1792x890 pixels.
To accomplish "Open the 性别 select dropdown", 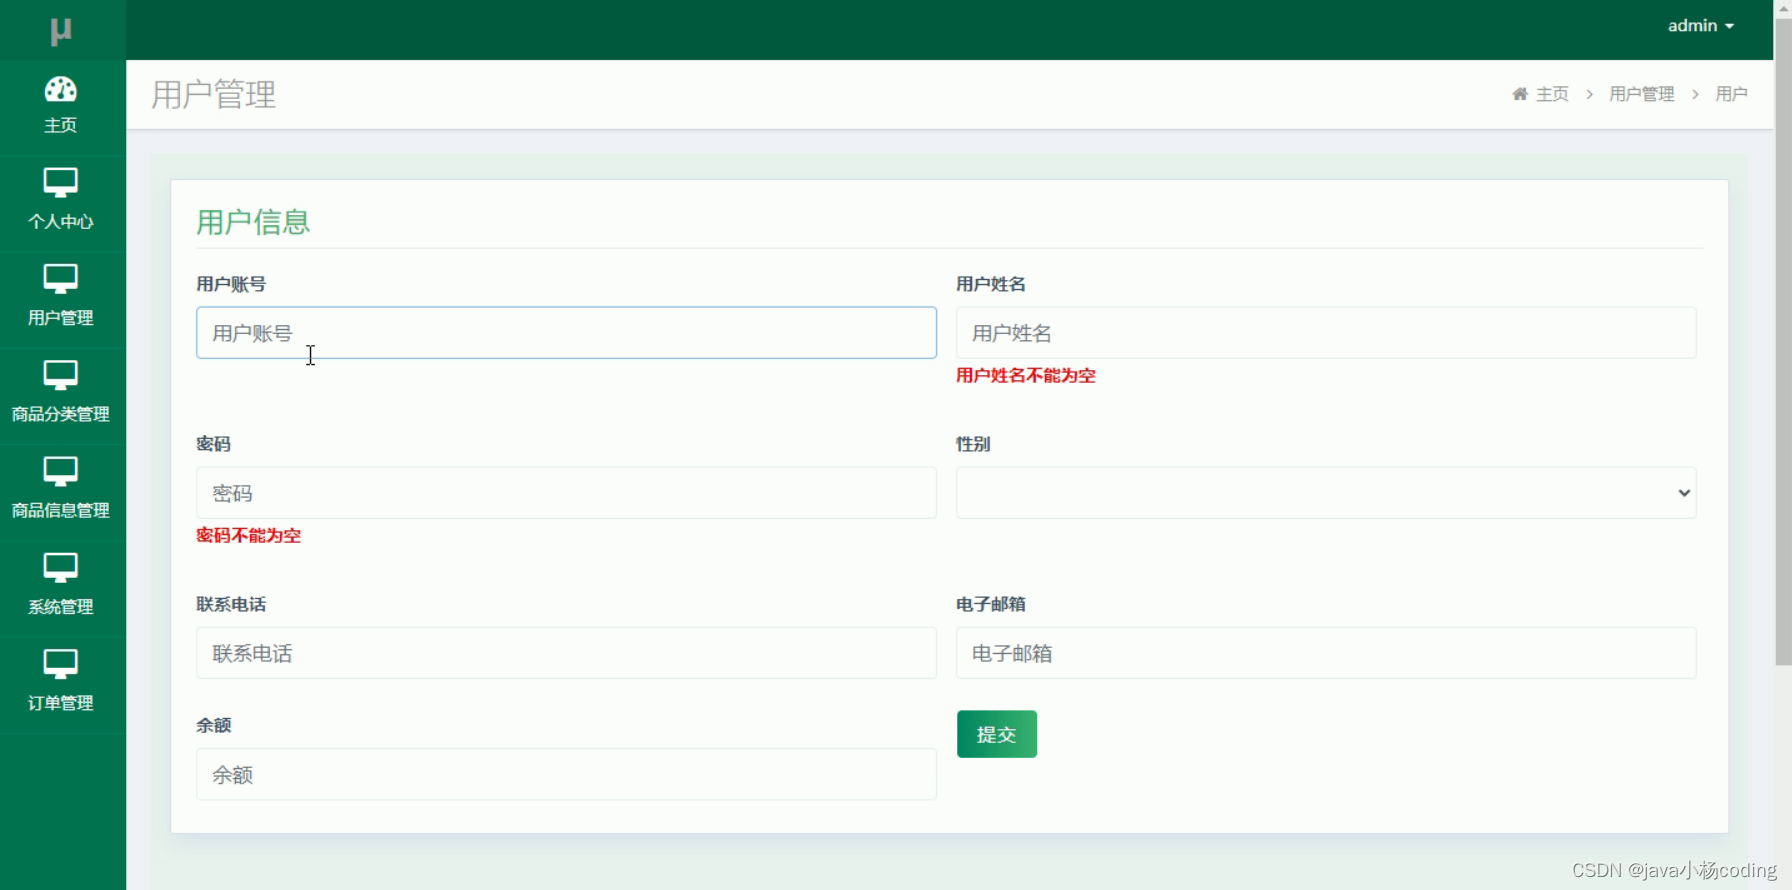I will (1326, 493).
